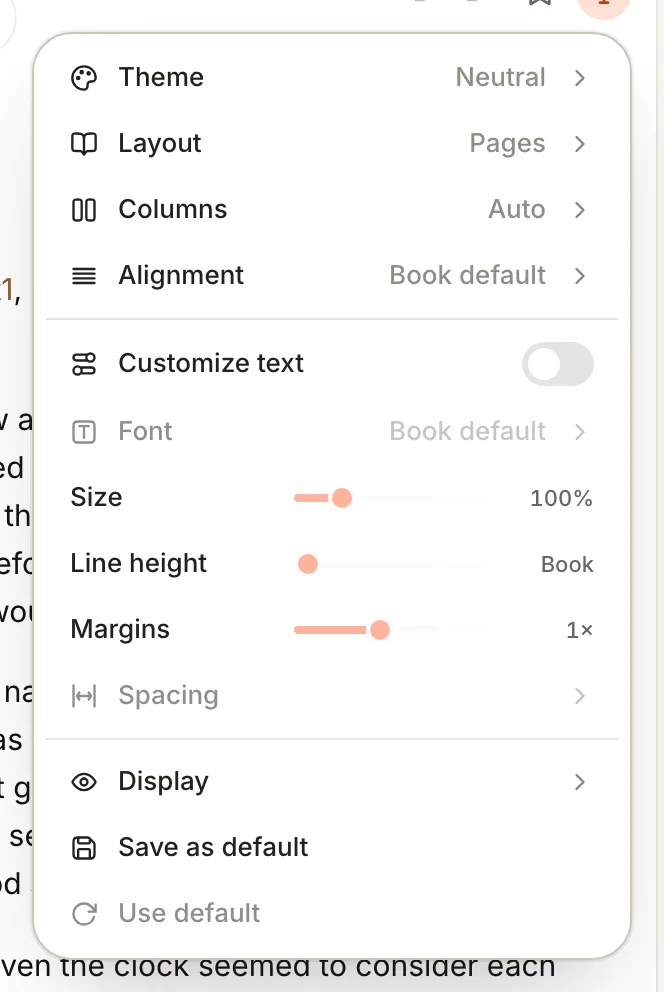Click the 1× margins value
This screenshot has width=664, height=992.
(579, 630)
